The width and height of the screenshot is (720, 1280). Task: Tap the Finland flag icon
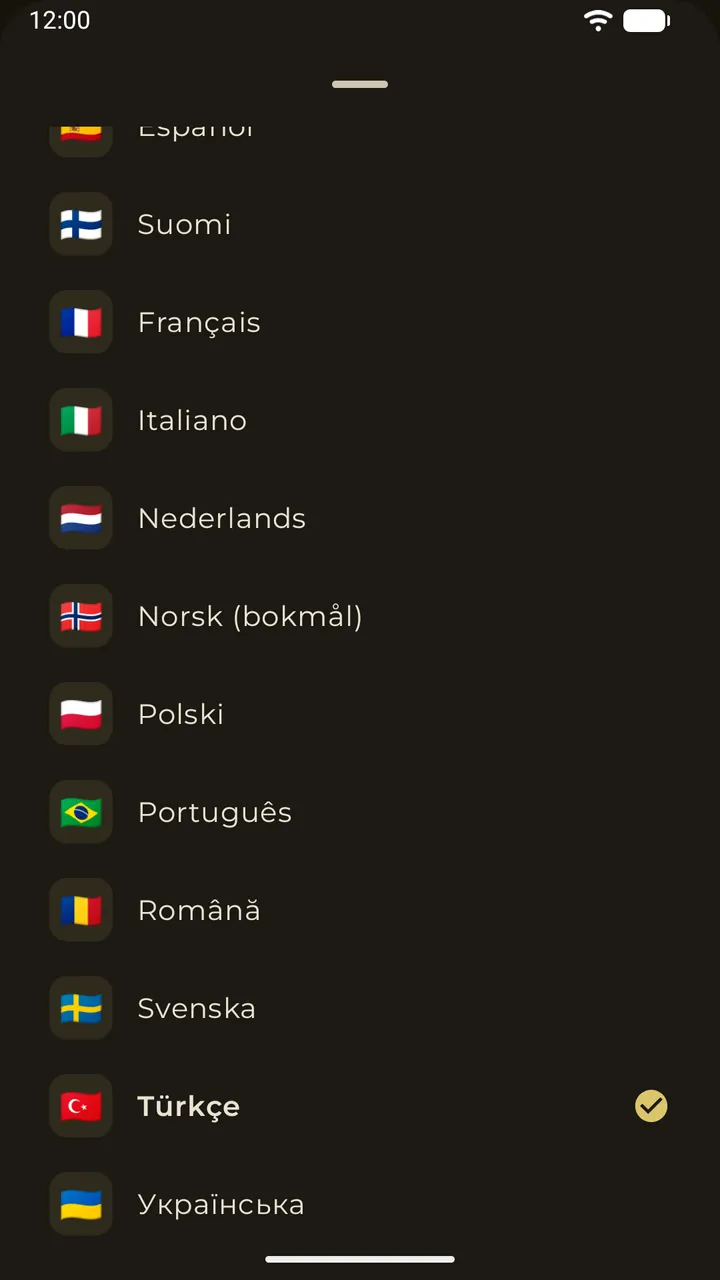tap(81, 224)
